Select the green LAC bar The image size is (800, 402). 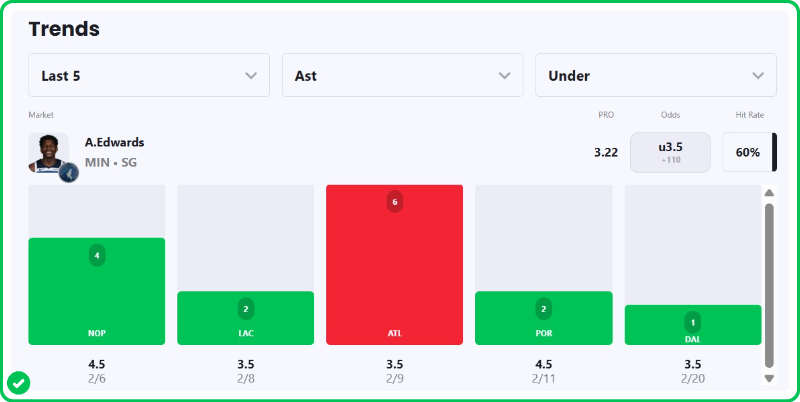(246, 320)
